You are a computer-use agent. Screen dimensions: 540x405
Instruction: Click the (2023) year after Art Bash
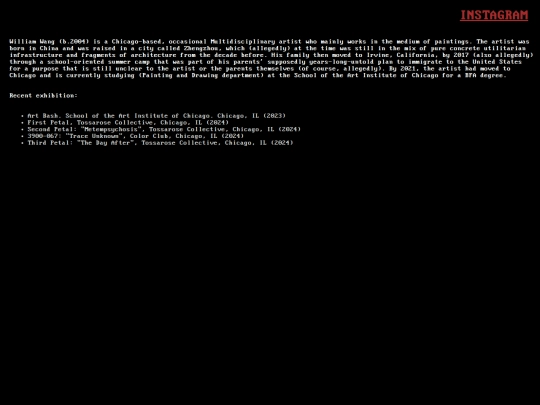[274, 116]
